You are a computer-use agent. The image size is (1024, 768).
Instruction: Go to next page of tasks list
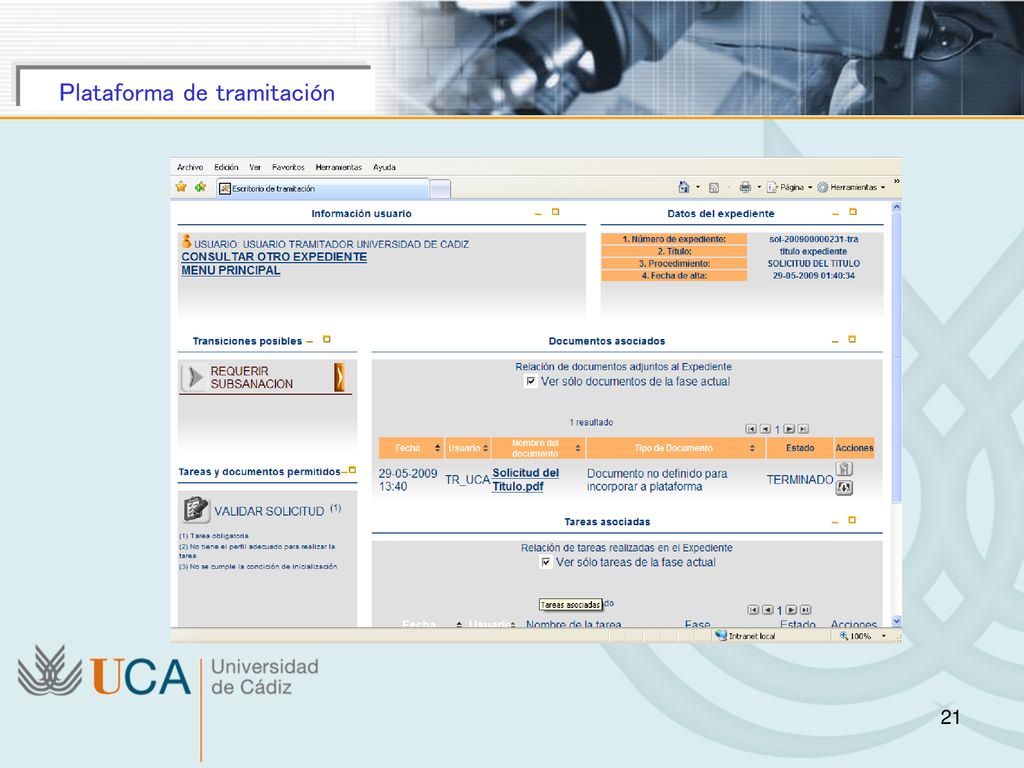point(792,610)
